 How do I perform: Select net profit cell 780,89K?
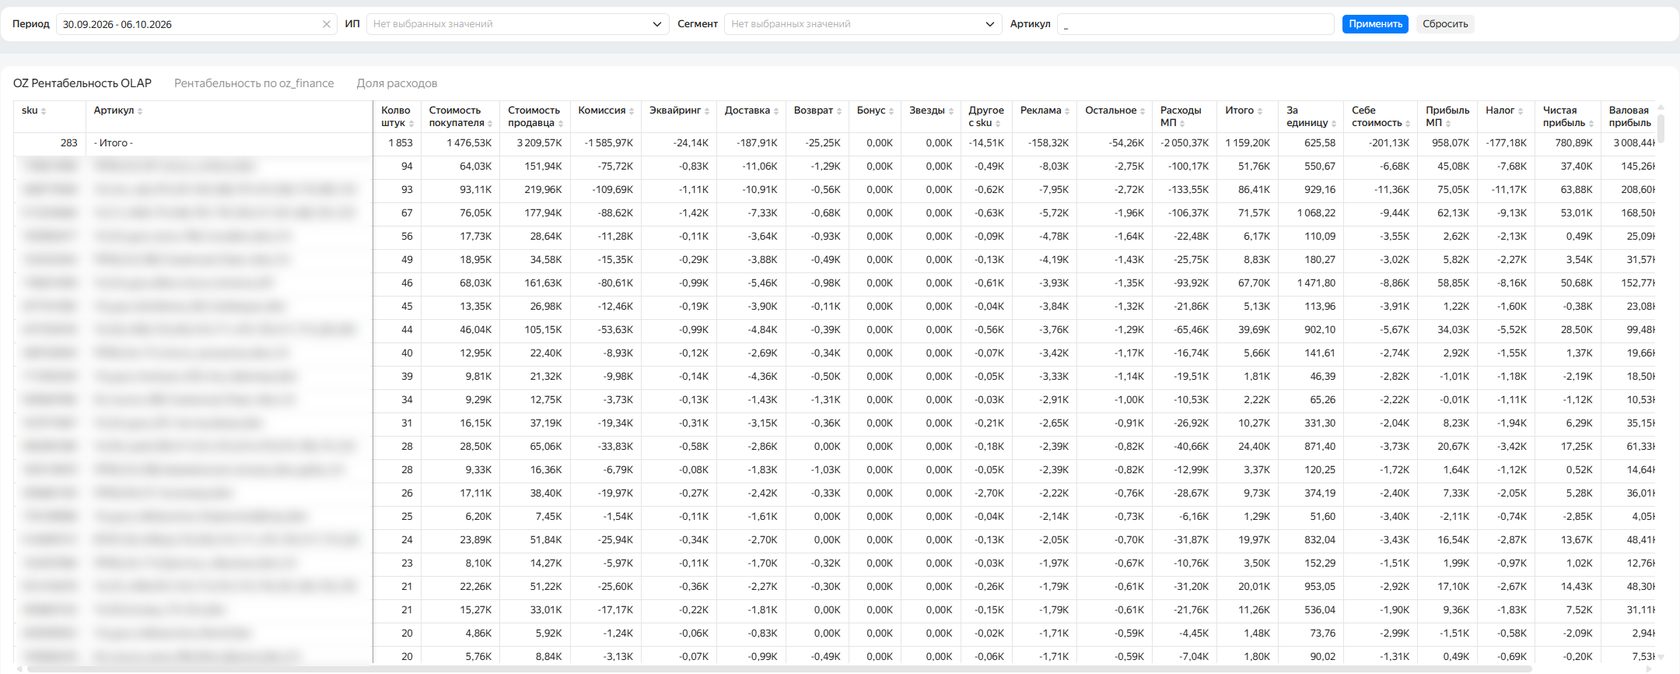[x=1573, y=143]
